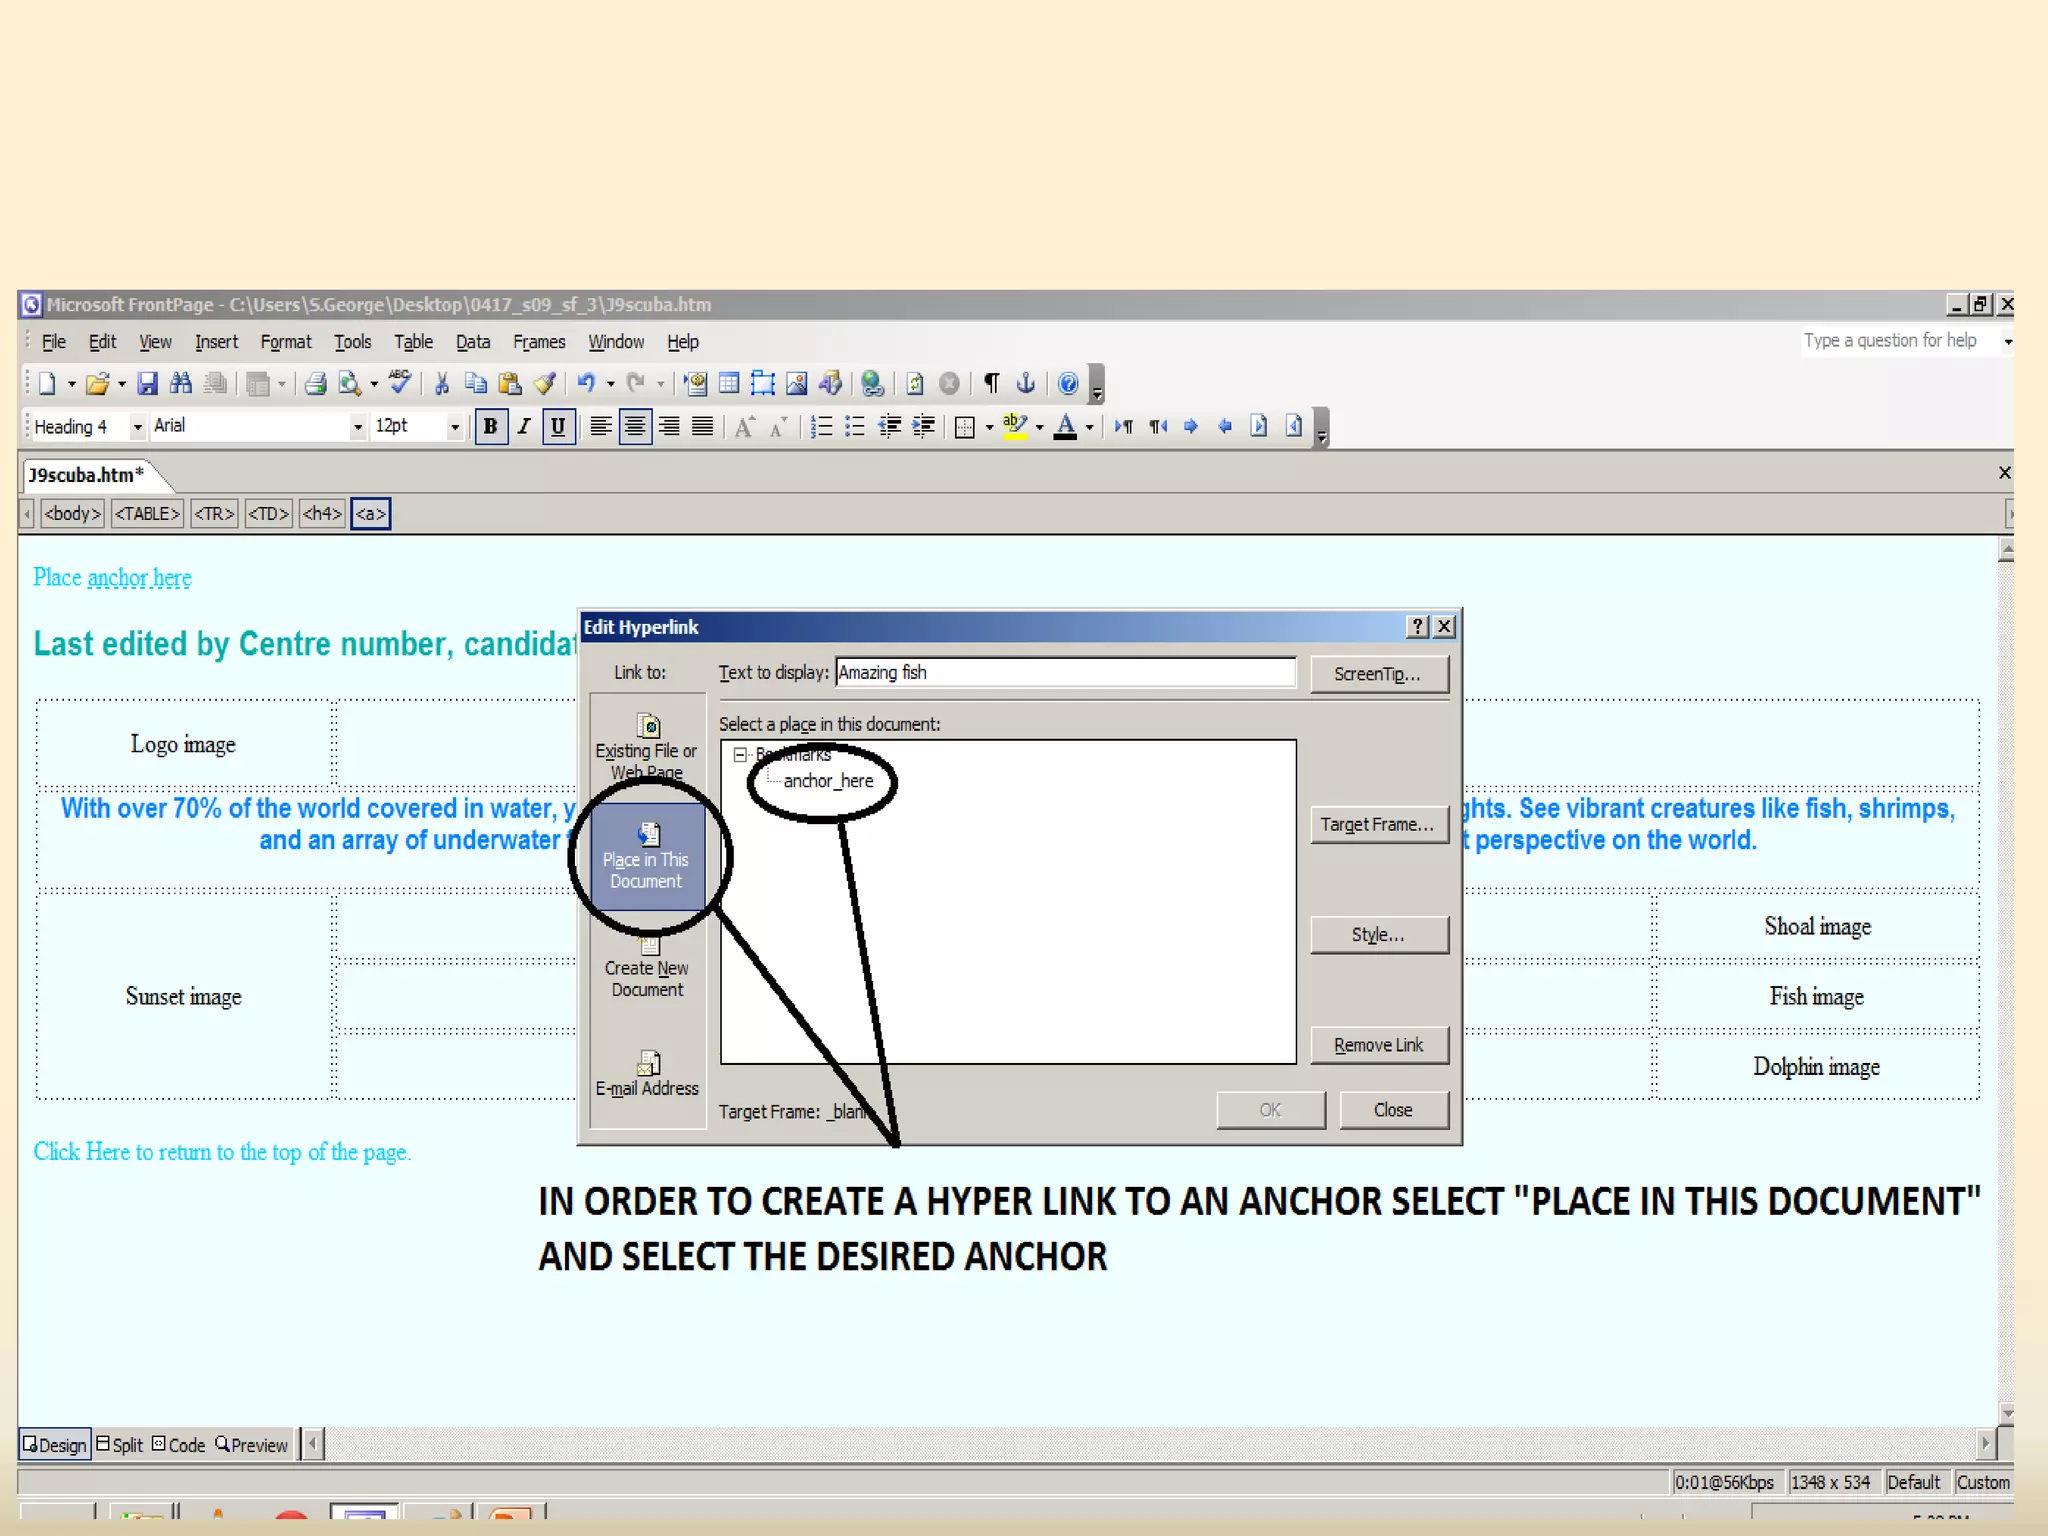The image size is (2048, 1536).
Task: Click the Save icon in toolbar
Action: (x=147, y=383)
